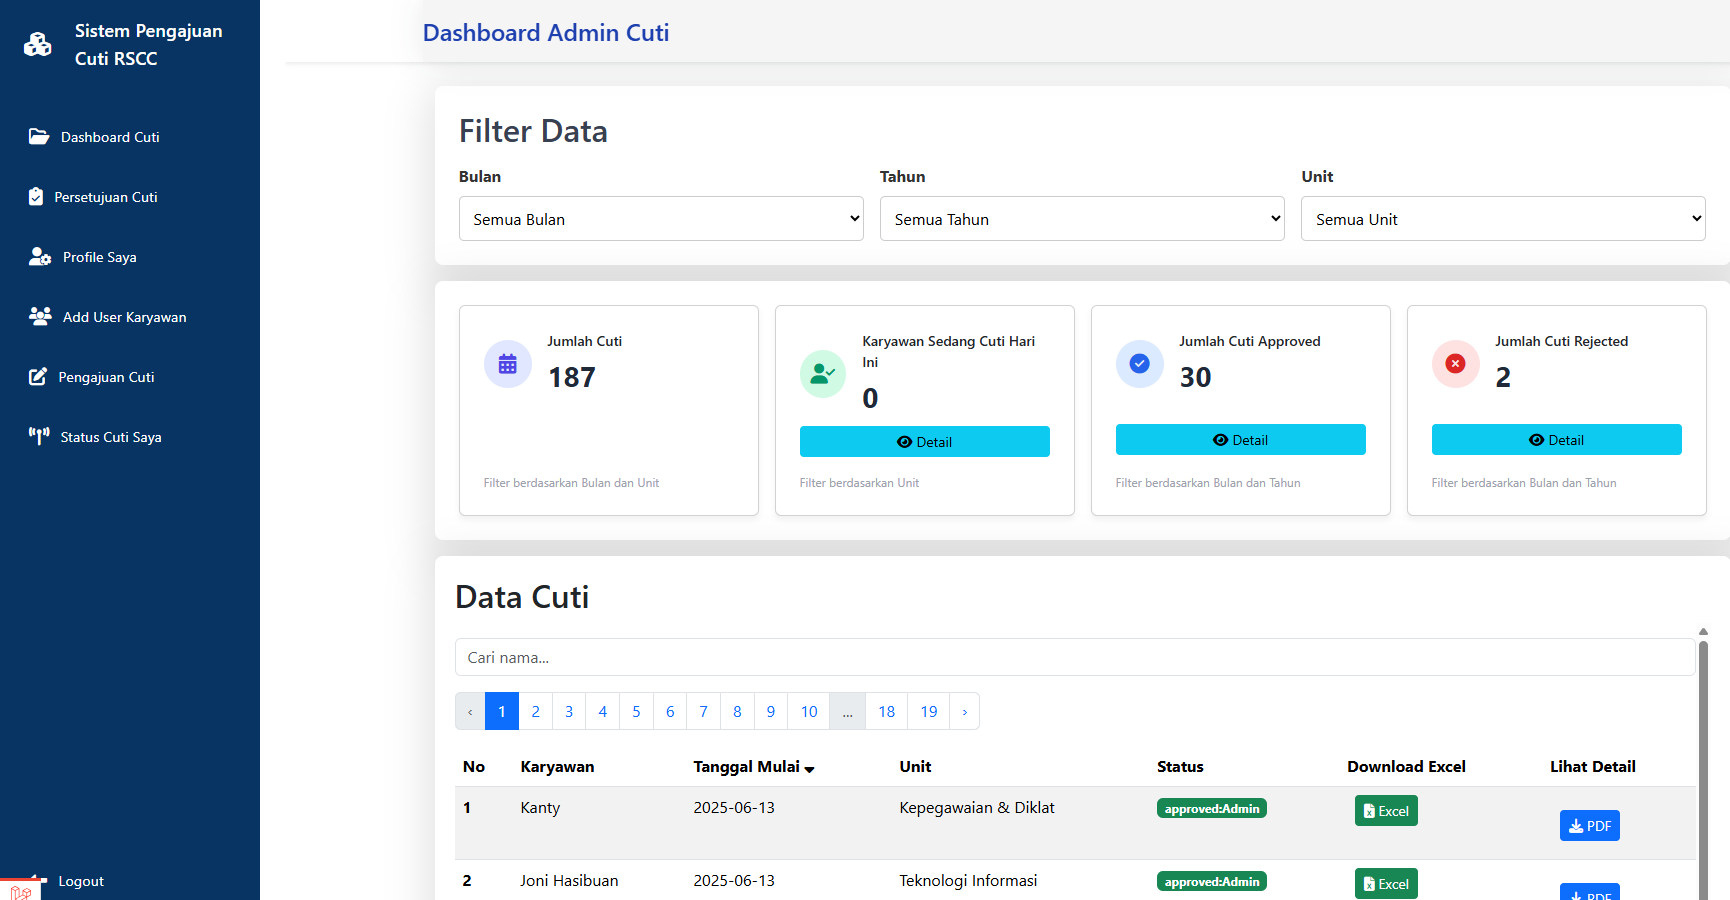This screenshot has width=1730, height=900.
Task: Click the RSCC cubes logo icon
Action: tap(38, 44)
